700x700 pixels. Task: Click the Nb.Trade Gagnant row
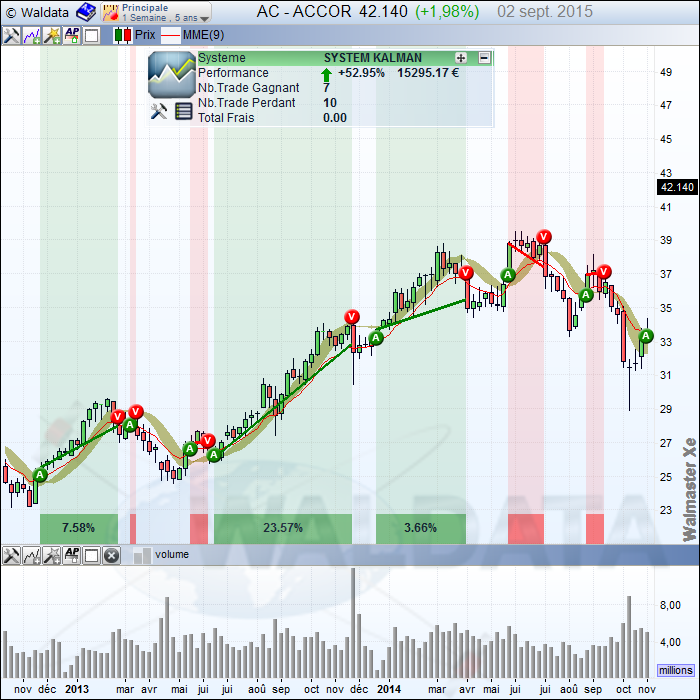(345, 88)
